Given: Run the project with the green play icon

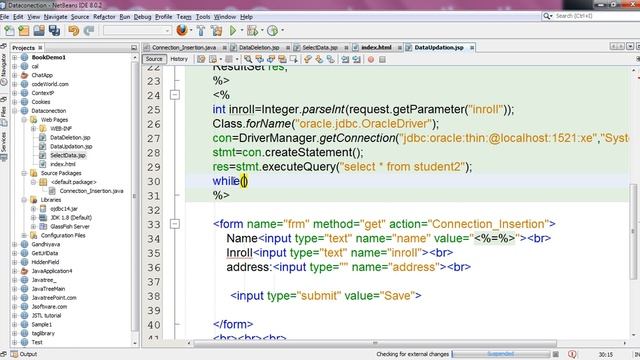Looking at the screenshot, I should tap(233, 31).
